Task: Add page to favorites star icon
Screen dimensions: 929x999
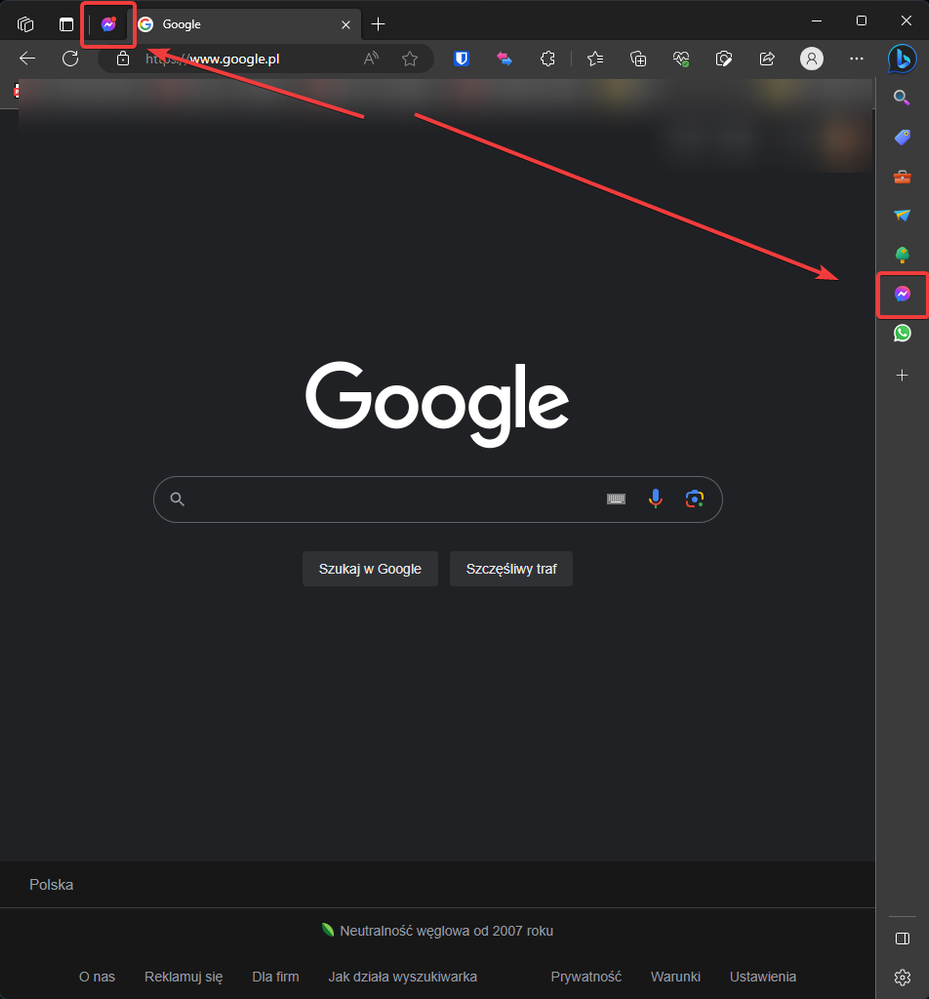Action: 410,59
